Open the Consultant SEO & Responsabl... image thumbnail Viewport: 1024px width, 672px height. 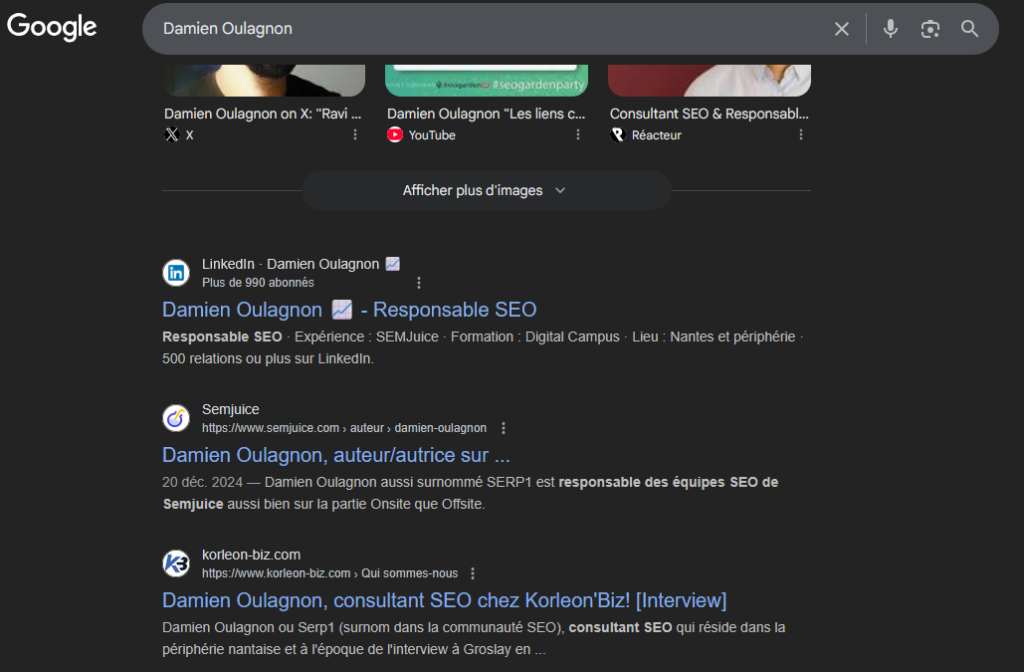click(709, 80)
